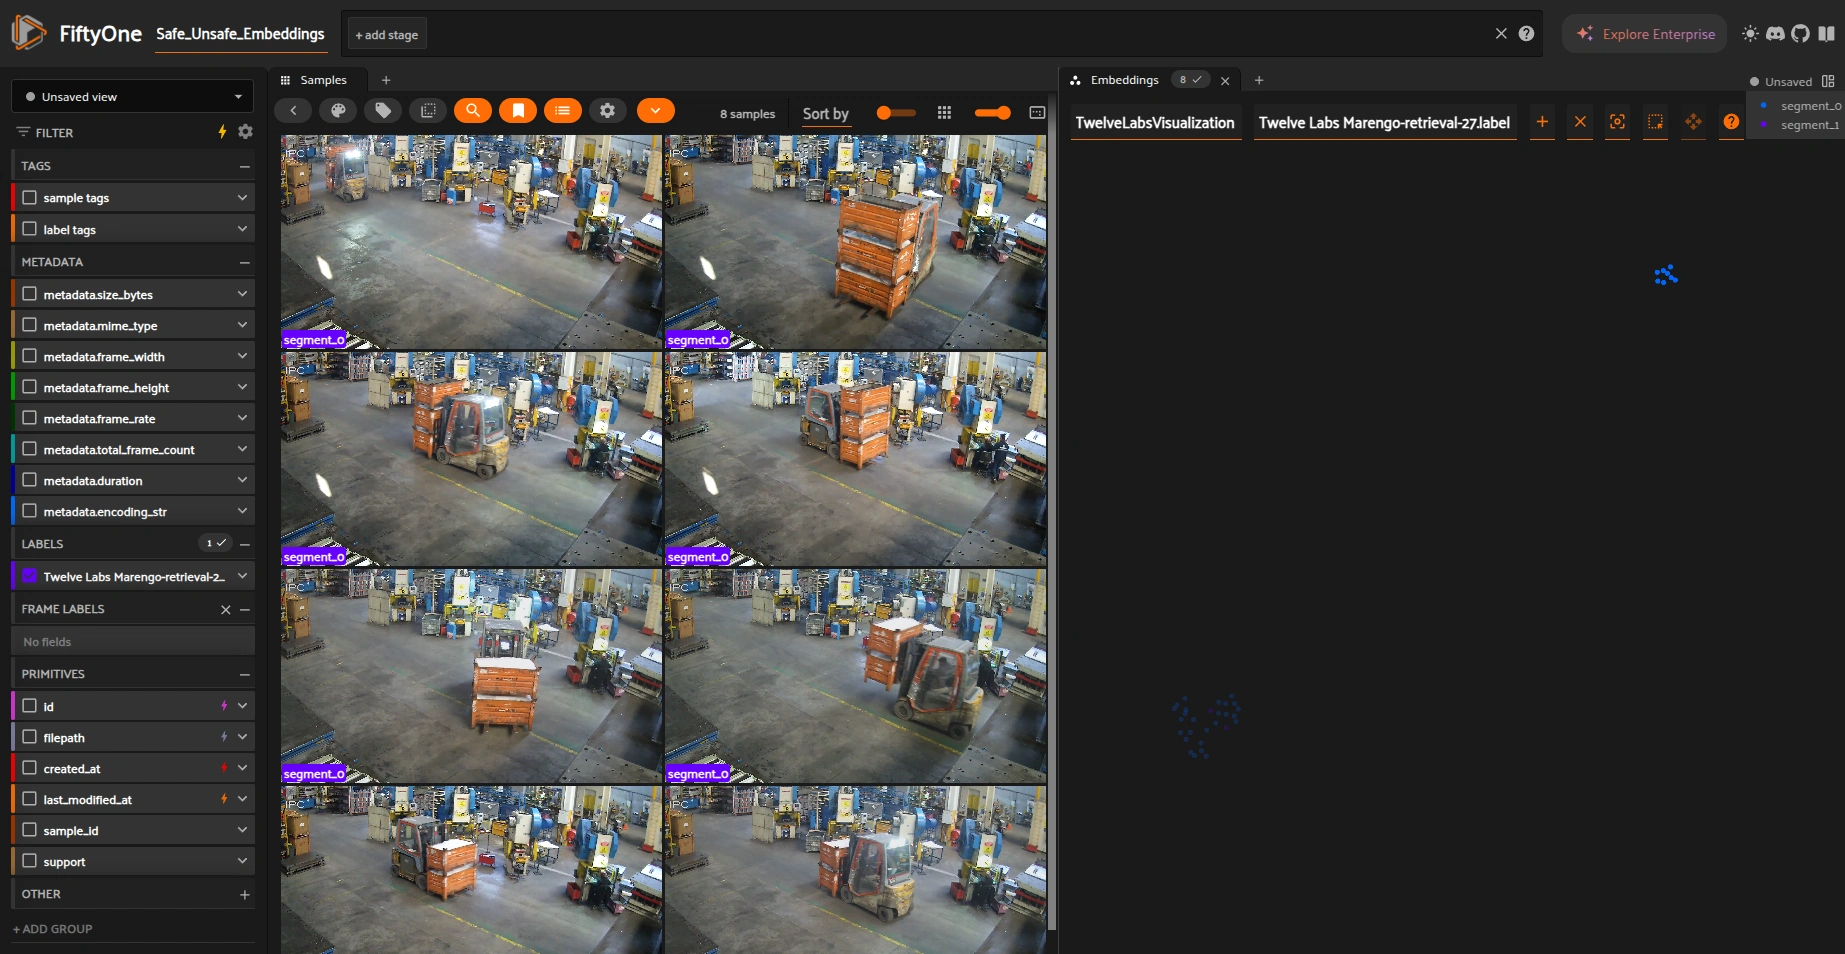Click the Sort by field
The height and width of the screenshot is (954, 1845).
825,114
